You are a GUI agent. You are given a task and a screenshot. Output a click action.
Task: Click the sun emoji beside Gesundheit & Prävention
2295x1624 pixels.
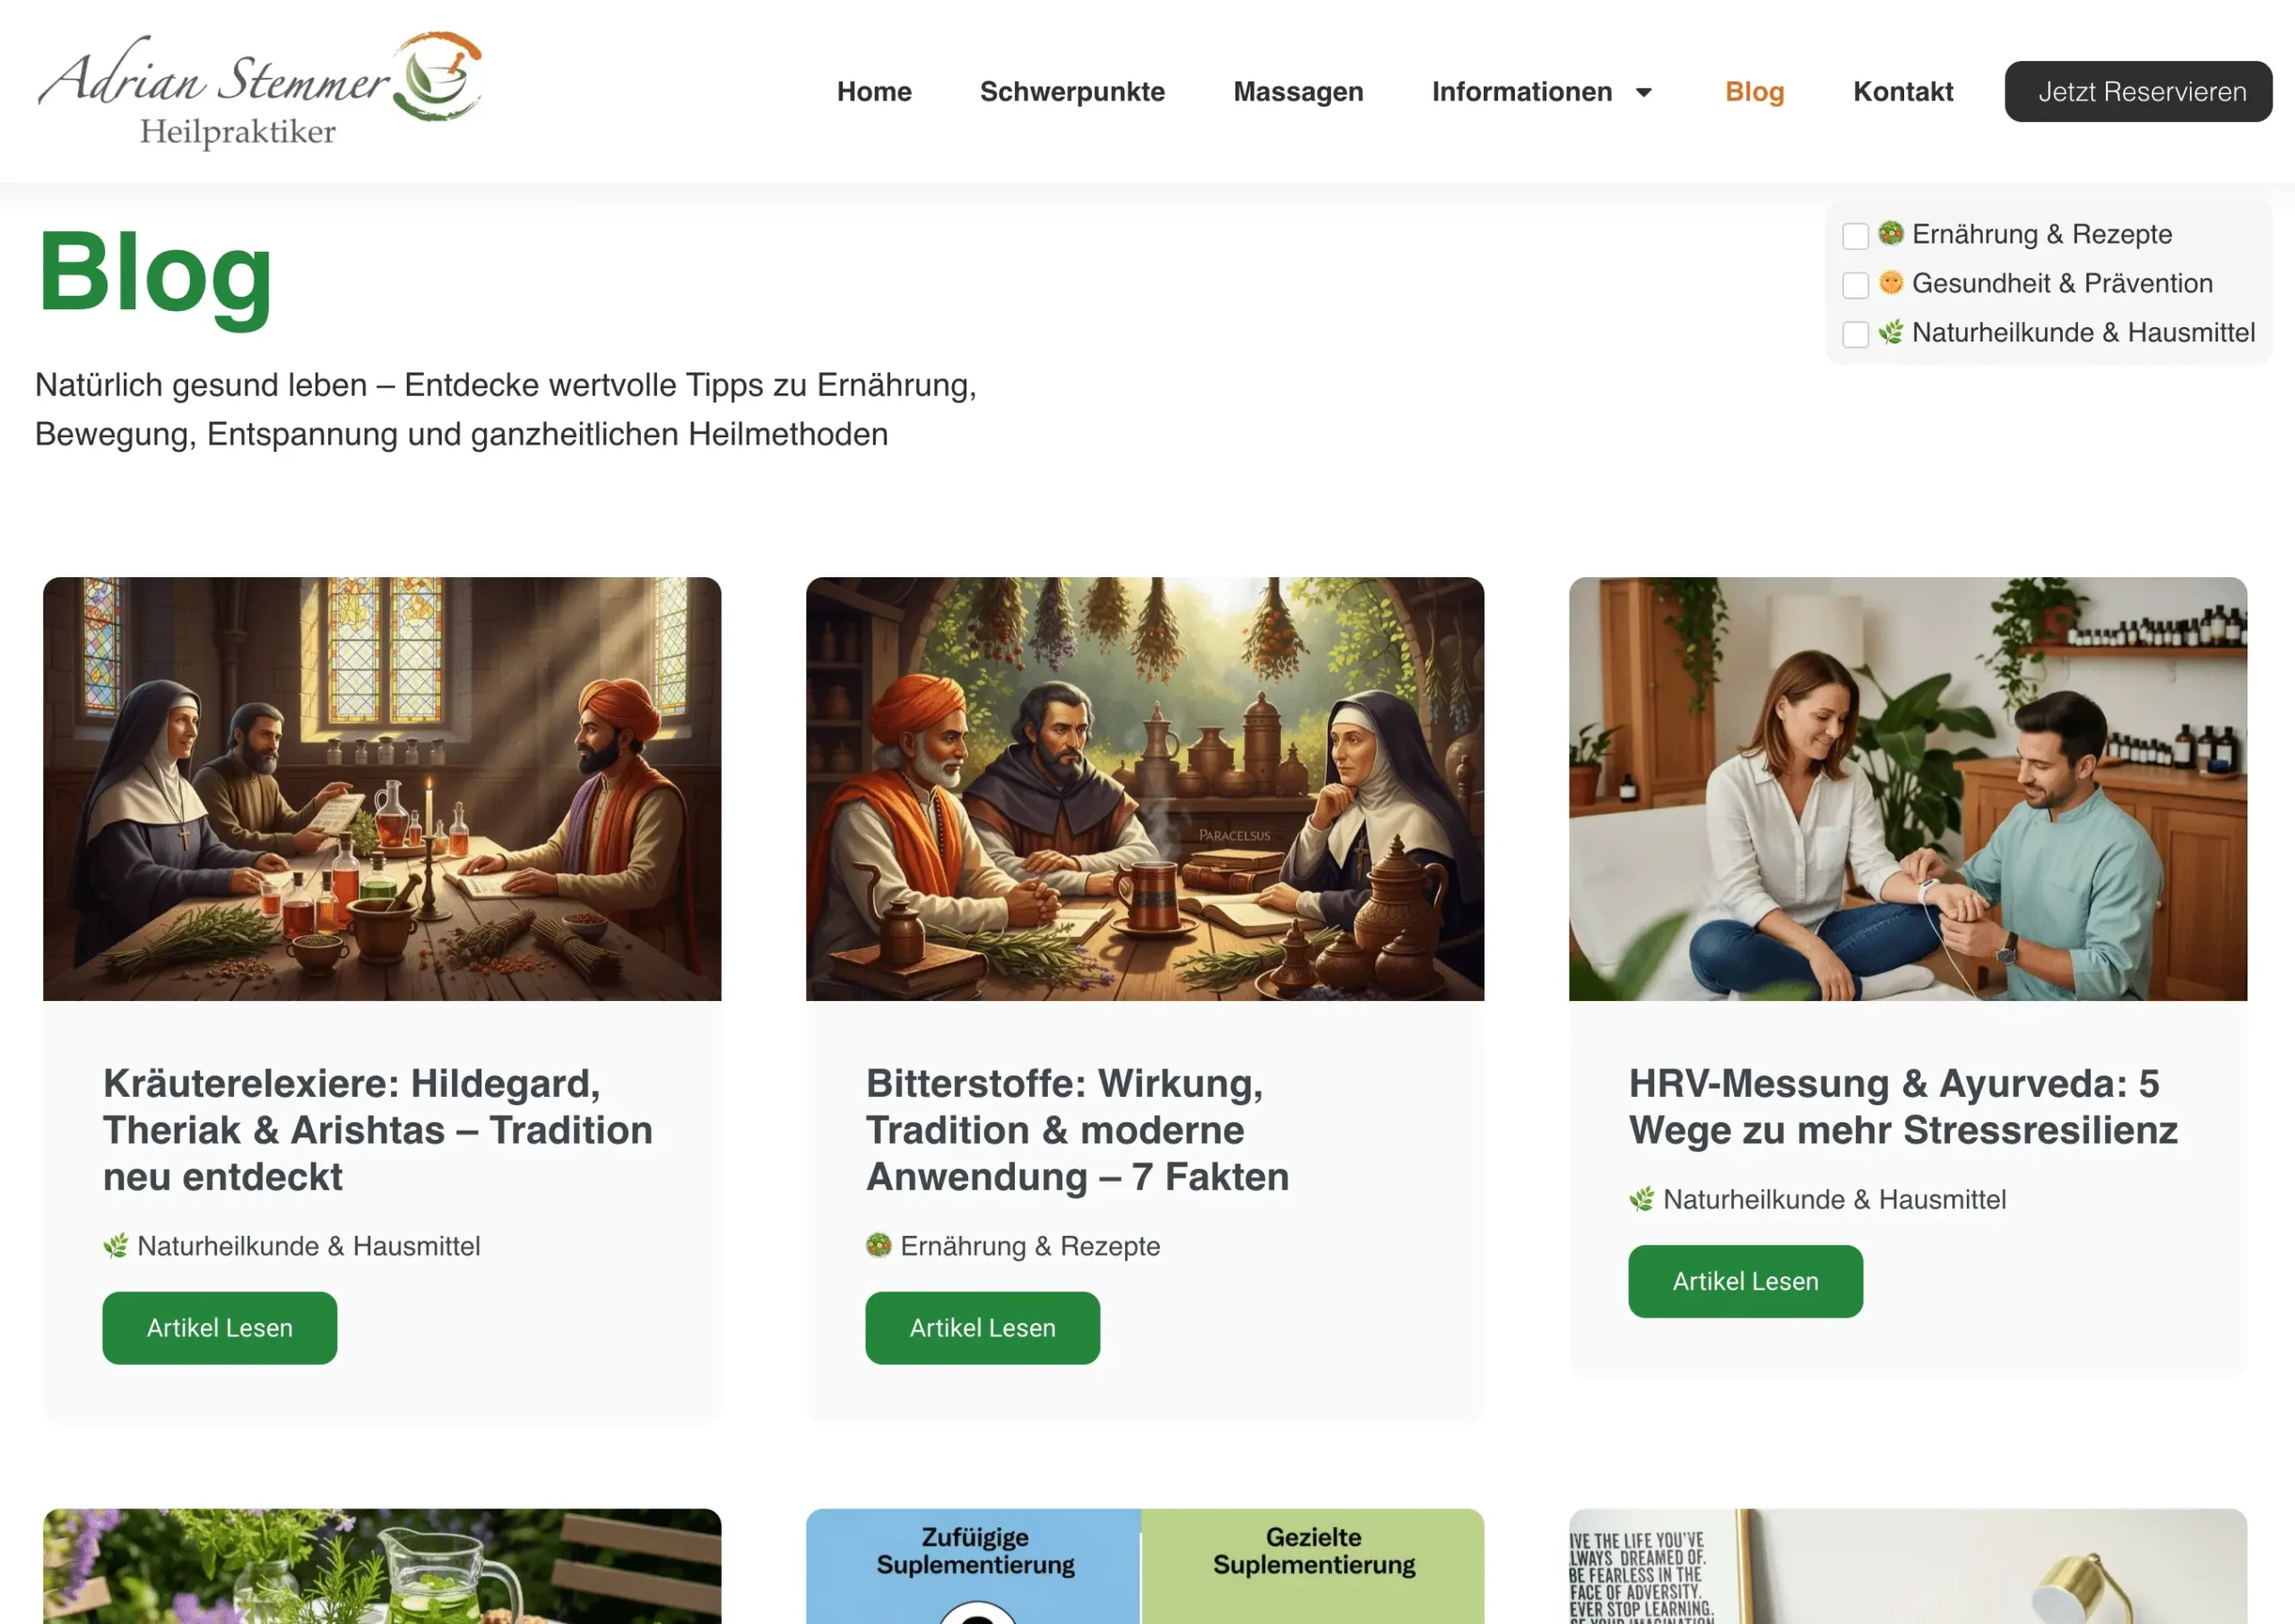tap(1890, 282)
